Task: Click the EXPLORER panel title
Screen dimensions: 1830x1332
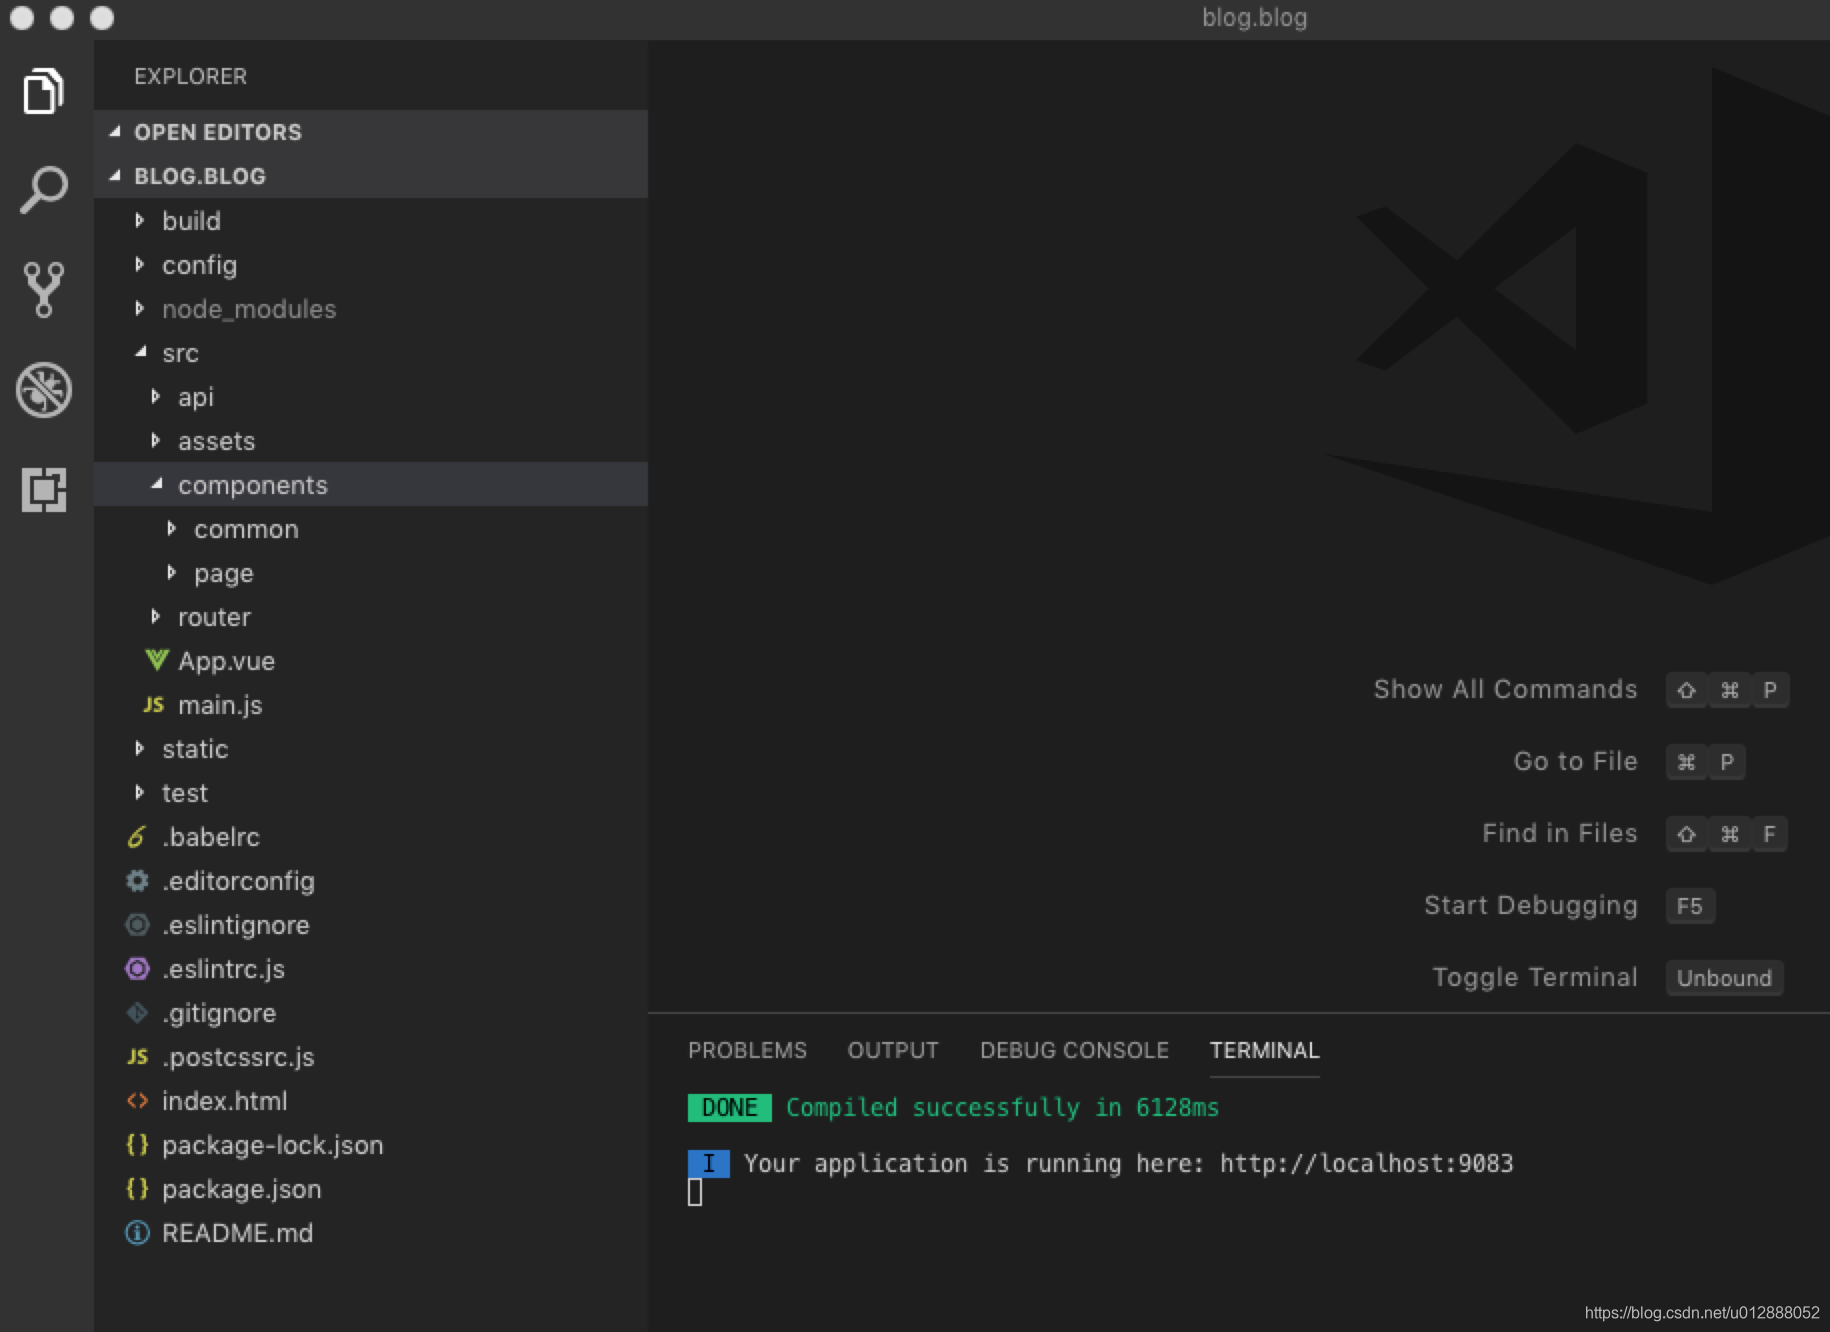Action: click(190, 76)
